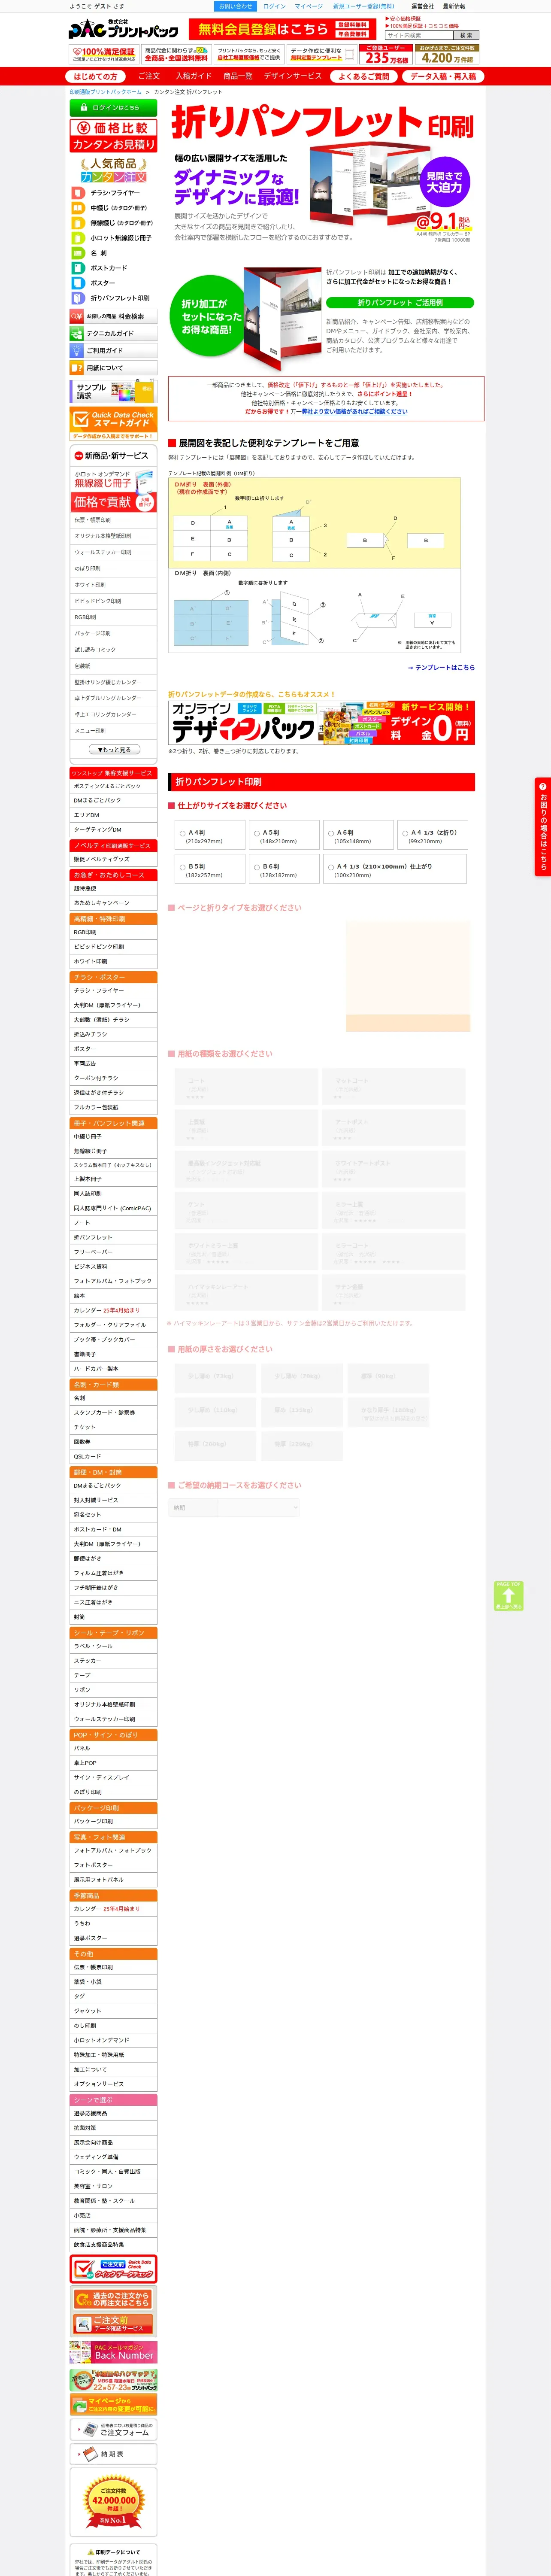This screenshot has width=551, height=2576.
Task: Open はじめての方 navigation tab
Action: click(x=95, y=76)
